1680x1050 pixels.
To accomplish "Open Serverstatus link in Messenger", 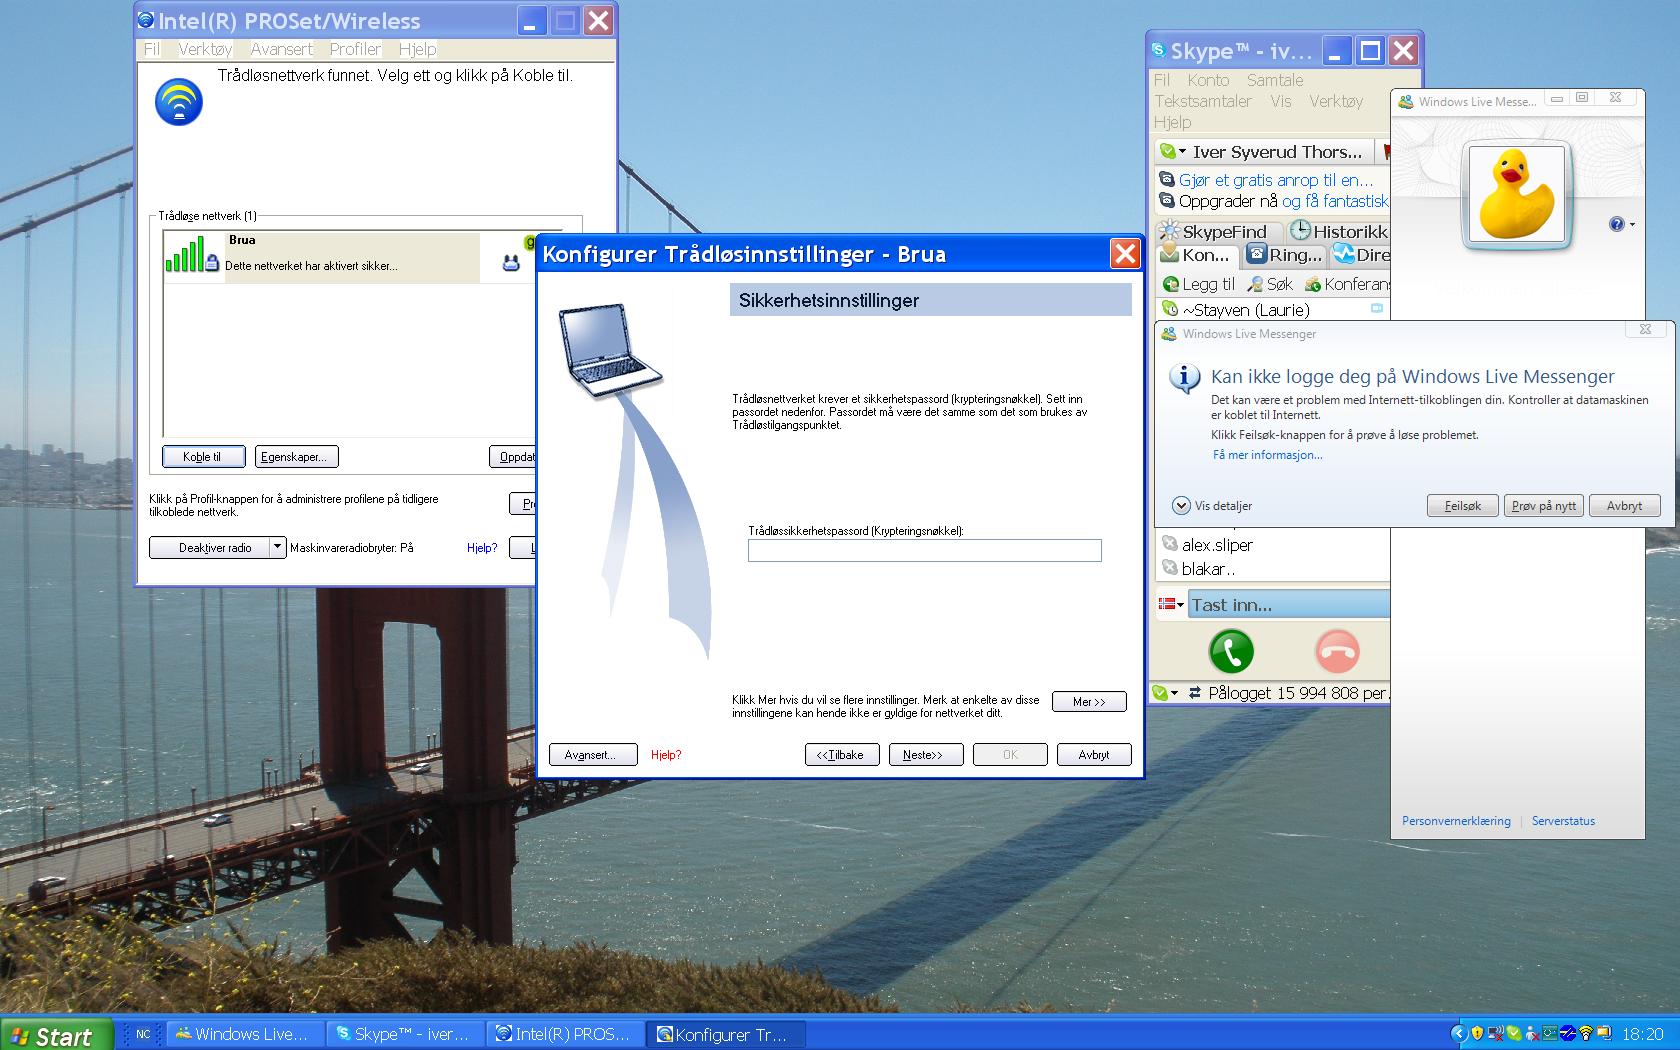I will point(1563,821).
